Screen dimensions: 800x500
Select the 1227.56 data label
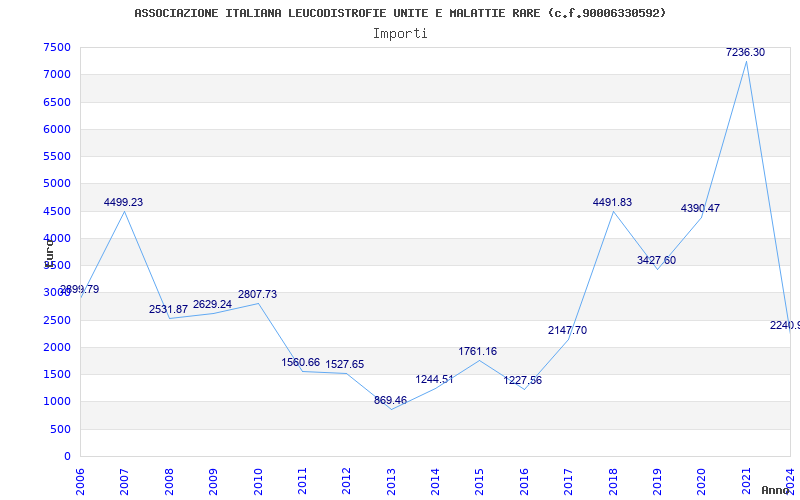click(522, 380)
